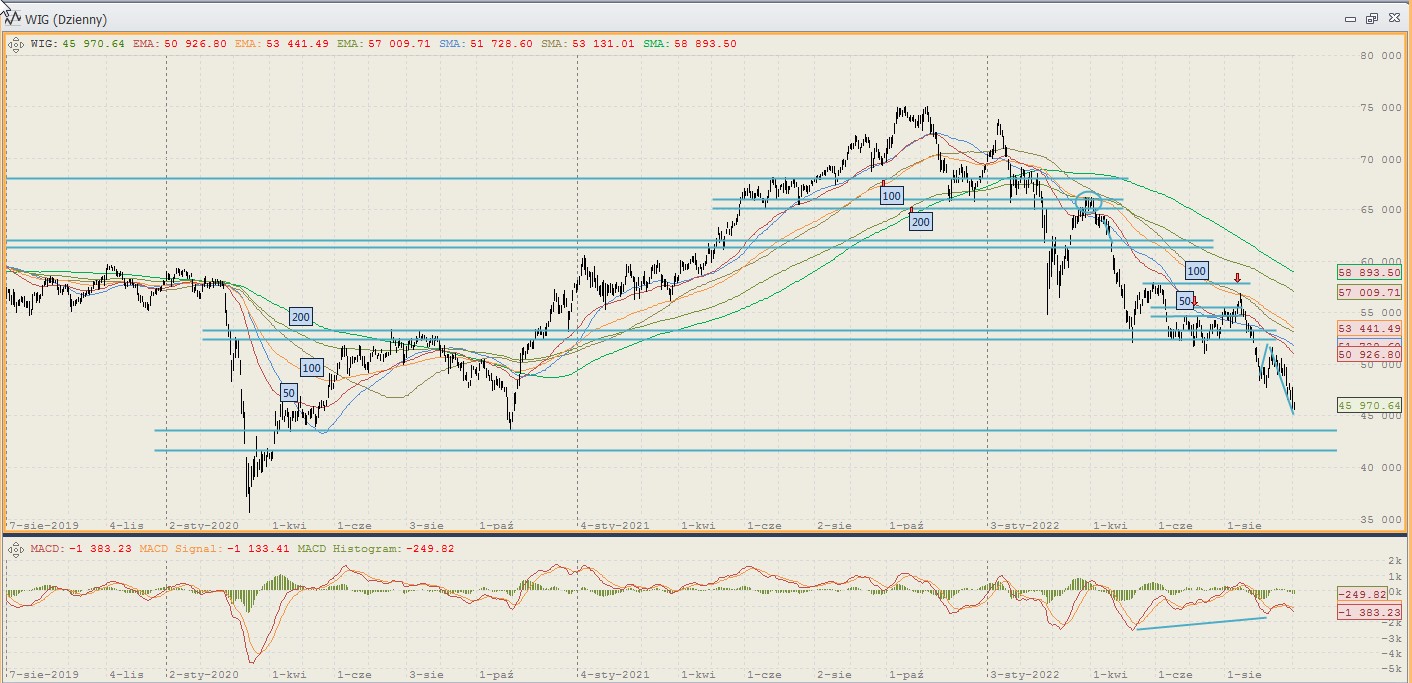Screen dimensions: 1412x683
Task: Click the move handle on the MACD panel
Action: 16,548
